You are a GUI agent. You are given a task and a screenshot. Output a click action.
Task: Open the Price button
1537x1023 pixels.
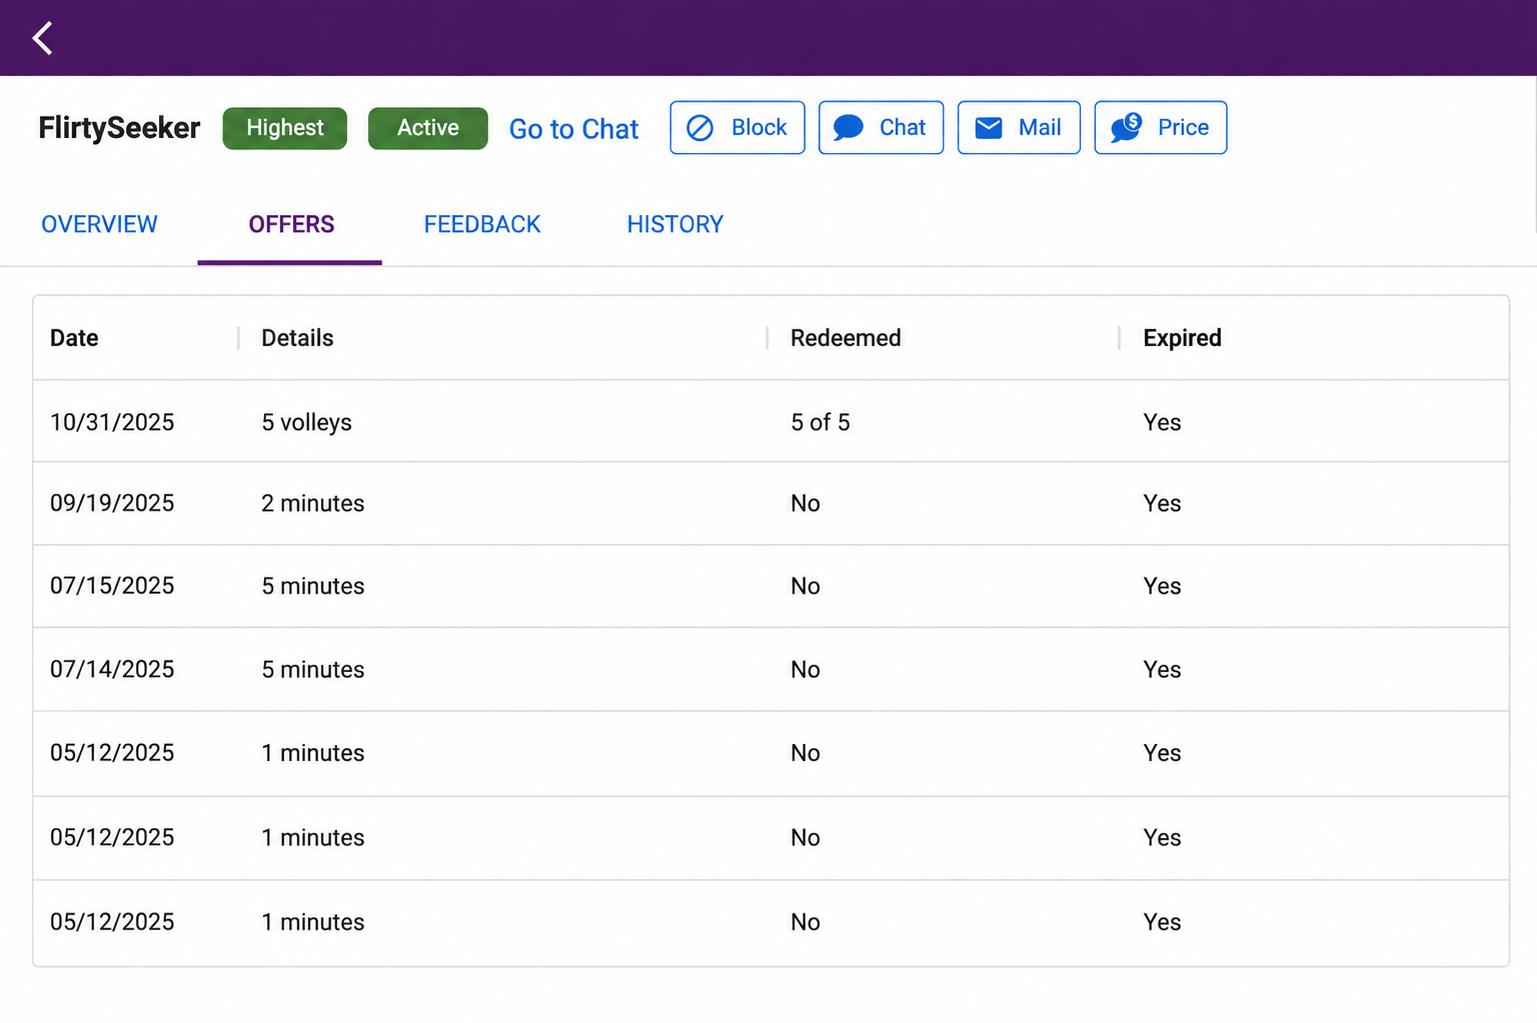pos(1161,127)
